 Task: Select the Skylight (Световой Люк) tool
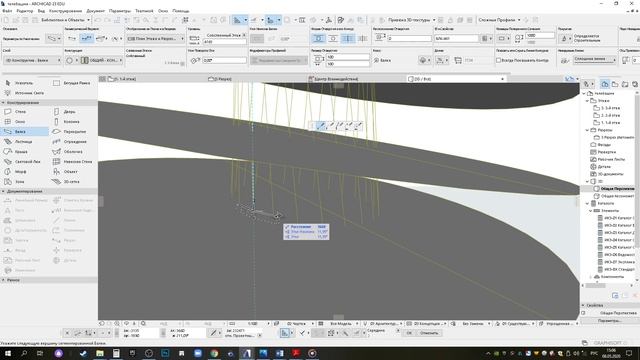coord(23,162)
